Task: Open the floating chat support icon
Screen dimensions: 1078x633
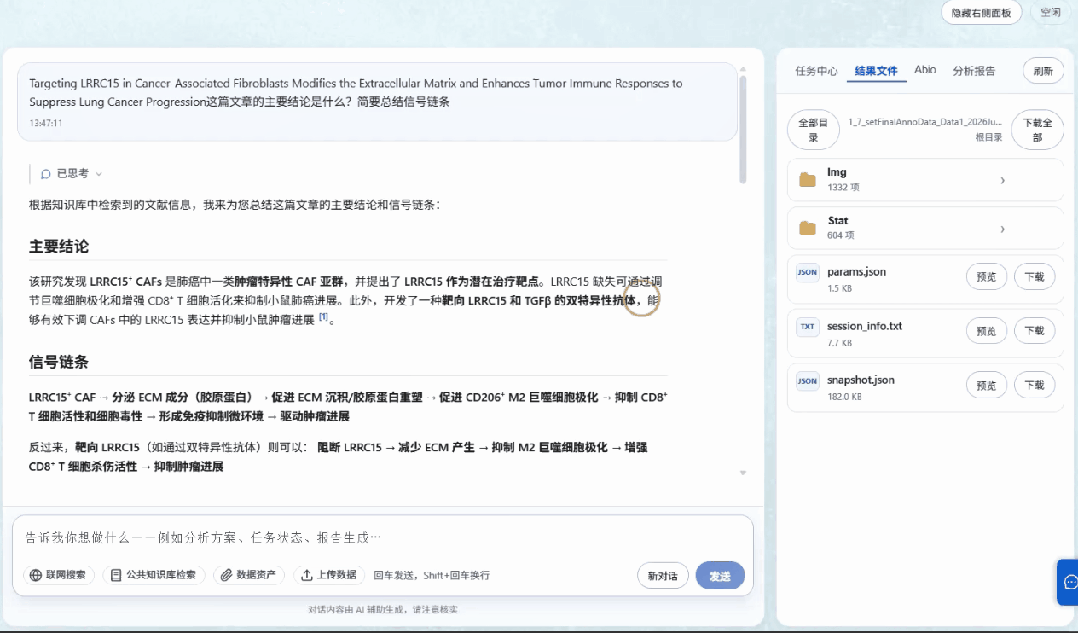Action: (1070, 582)
